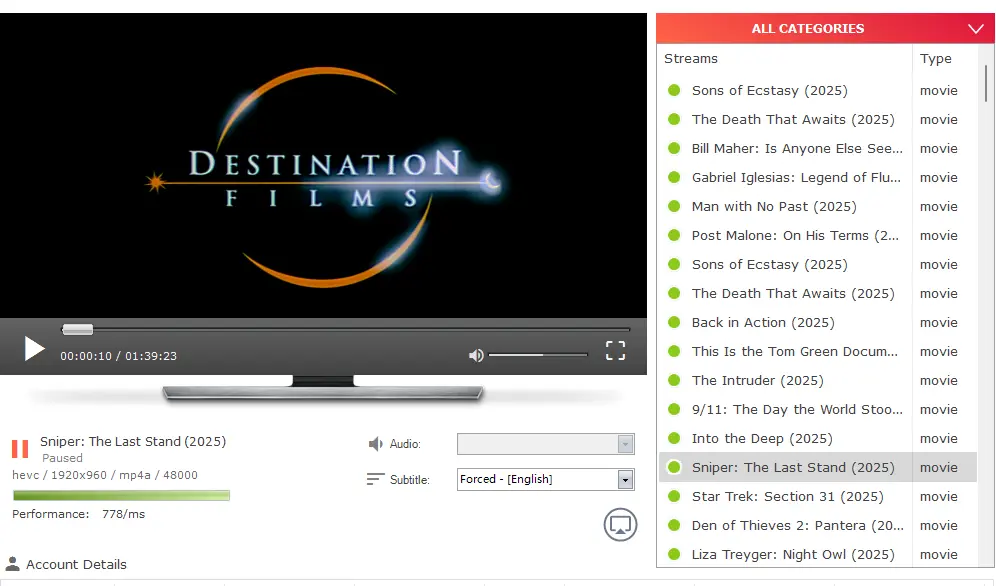Image resolution: width=996 pixels, height=586 pixels.
Task: Select This Is the Tom Green Docum... stream
Action: point(795,351)
